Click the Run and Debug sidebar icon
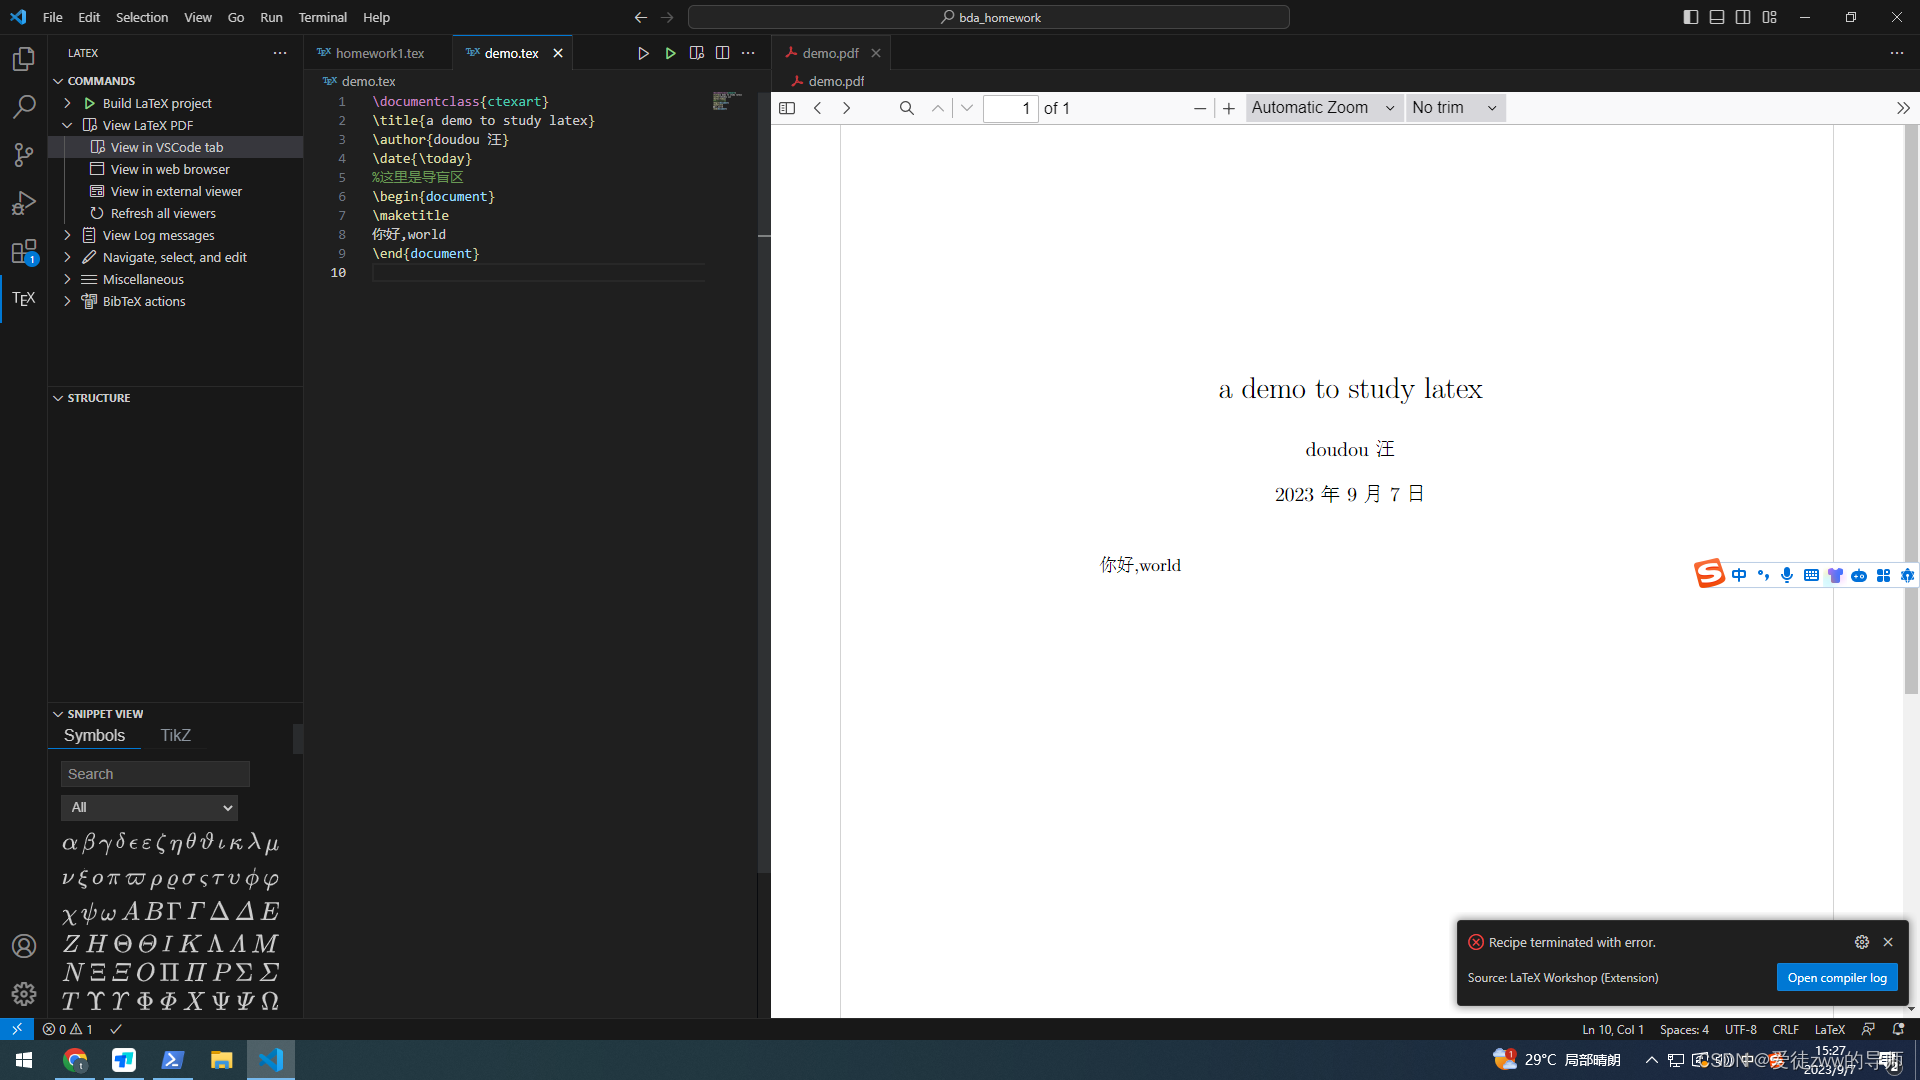 tap(24, 203)
